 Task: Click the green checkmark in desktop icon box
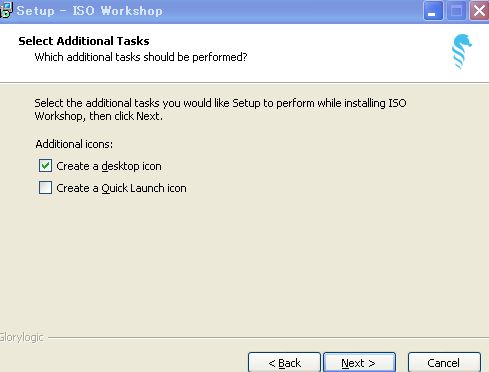click(45, 165)
